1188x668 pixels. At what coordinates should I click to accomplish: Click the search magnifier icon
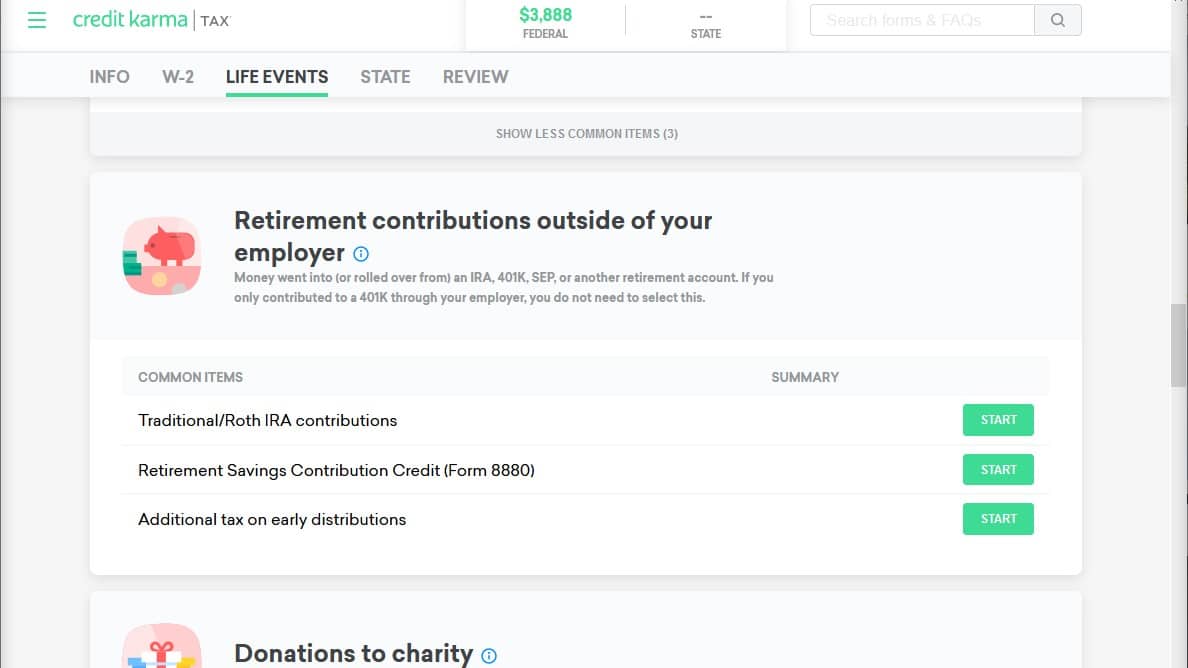(1058, 20)
